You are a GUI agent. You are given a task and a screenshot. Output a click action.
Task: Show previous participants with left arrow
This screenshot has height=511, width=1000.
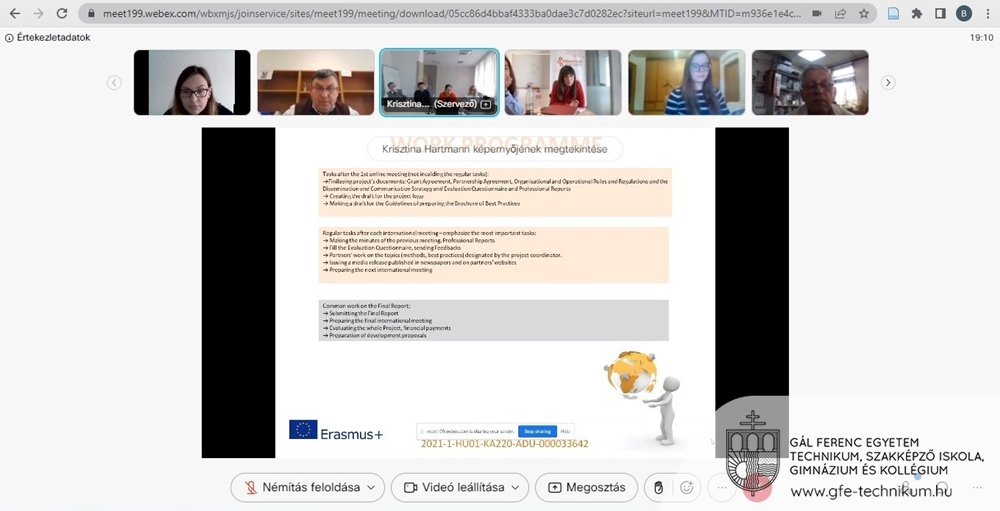[x=114, y=82]
